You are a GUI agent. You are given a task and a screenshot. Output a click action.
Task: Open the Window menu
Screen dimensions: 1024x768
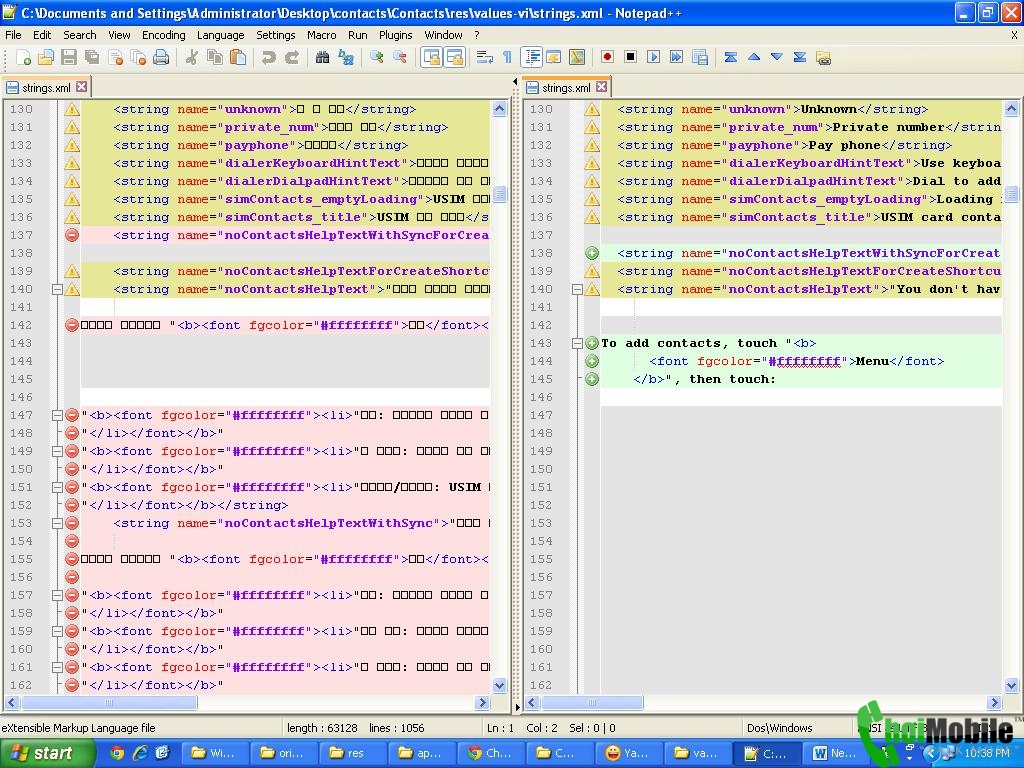pos(443,35)
